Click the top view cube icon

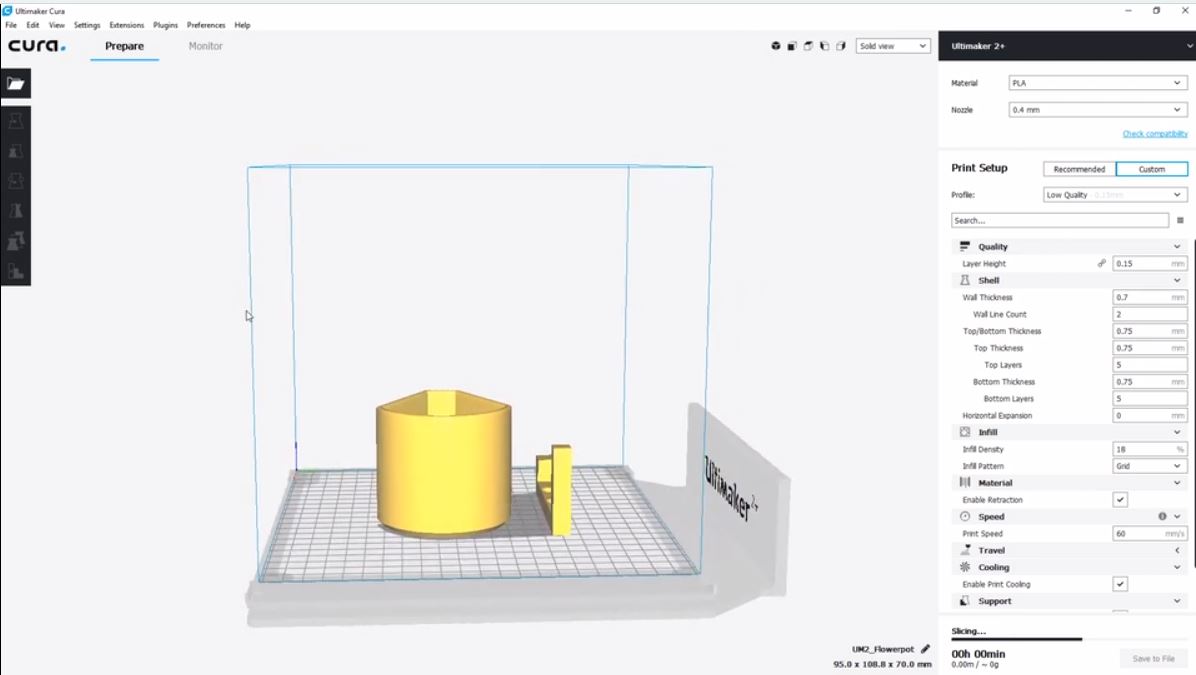coord(808,46)
